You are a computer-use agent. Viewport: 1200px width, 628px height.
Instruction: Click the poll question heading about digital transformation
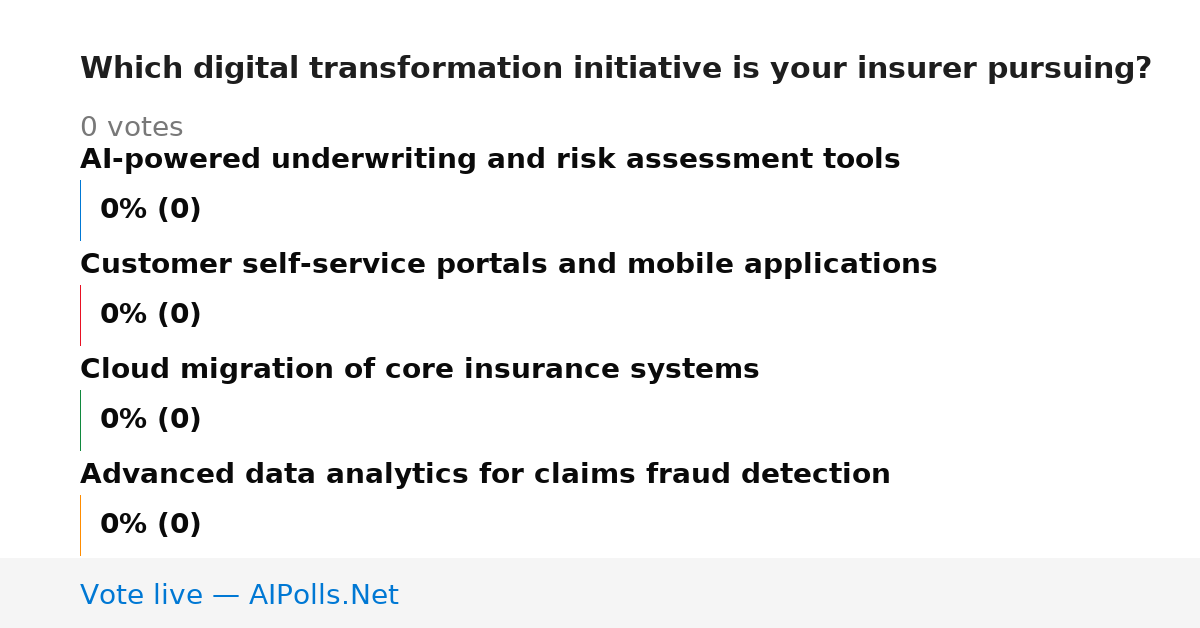615,69
